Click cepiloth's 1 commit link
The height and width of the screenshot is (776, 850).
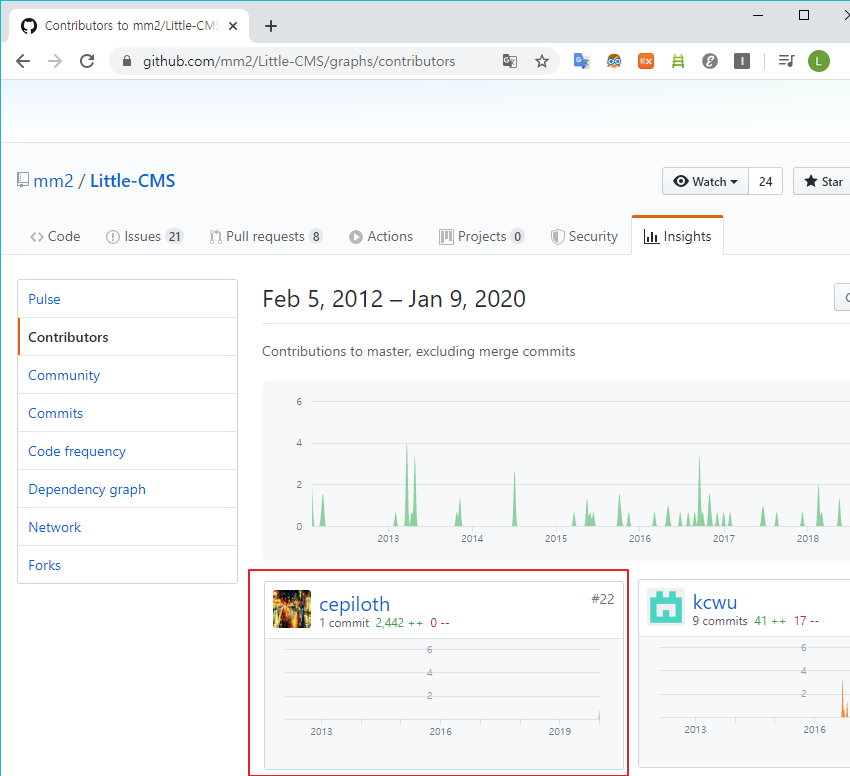[344, 623]
